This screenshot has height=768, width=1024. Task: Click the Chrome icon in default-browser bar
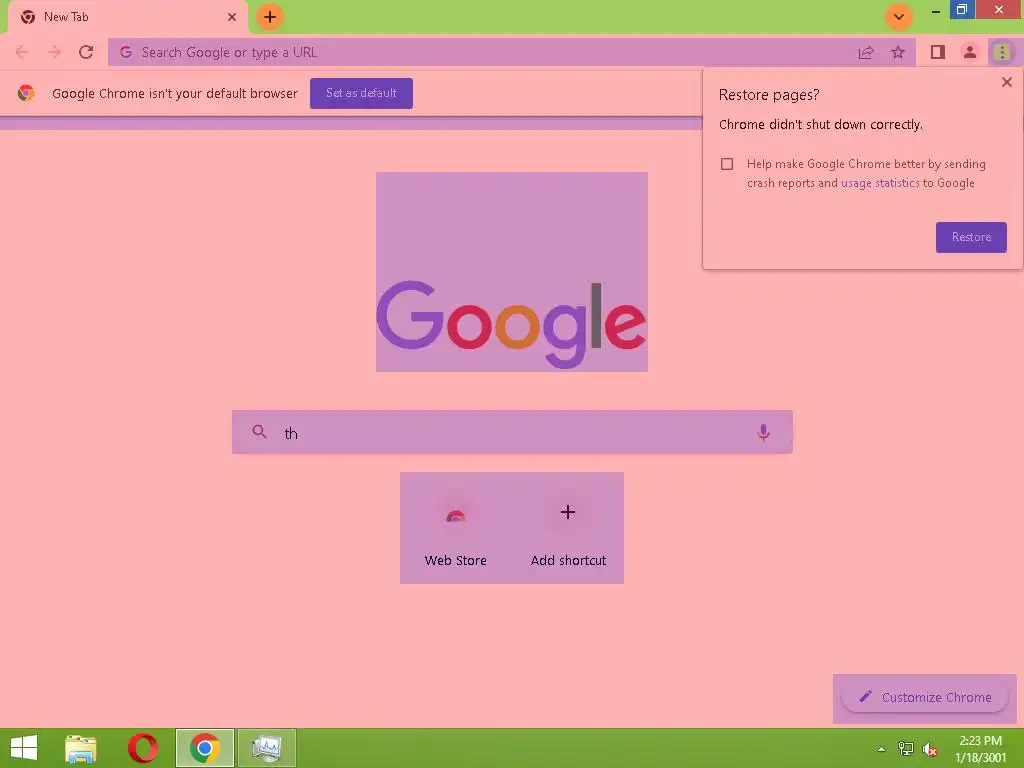click(x=26, y=93)
